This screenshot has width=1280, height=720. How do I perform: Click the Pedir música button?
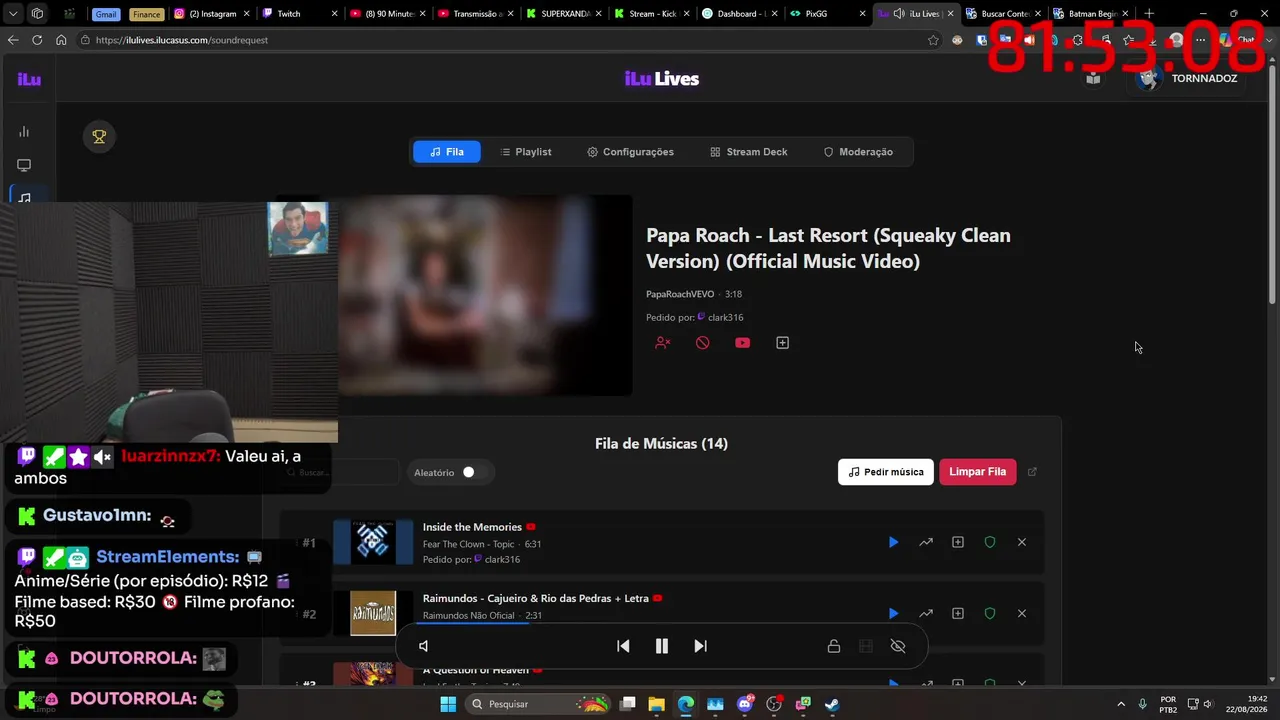pos(886,472)
